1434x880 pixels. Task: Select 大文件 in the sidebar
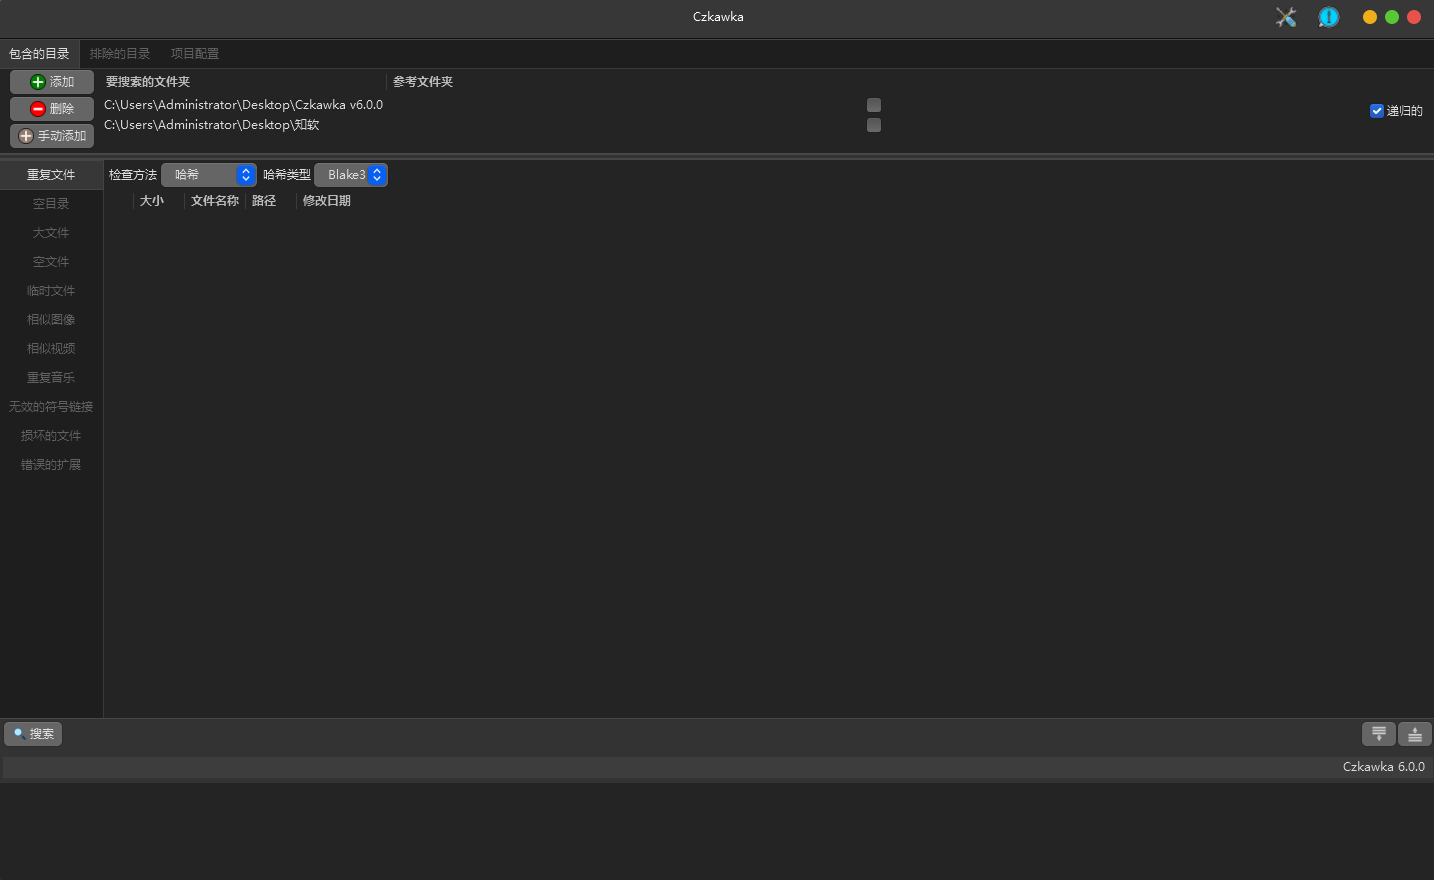point(51,233)
